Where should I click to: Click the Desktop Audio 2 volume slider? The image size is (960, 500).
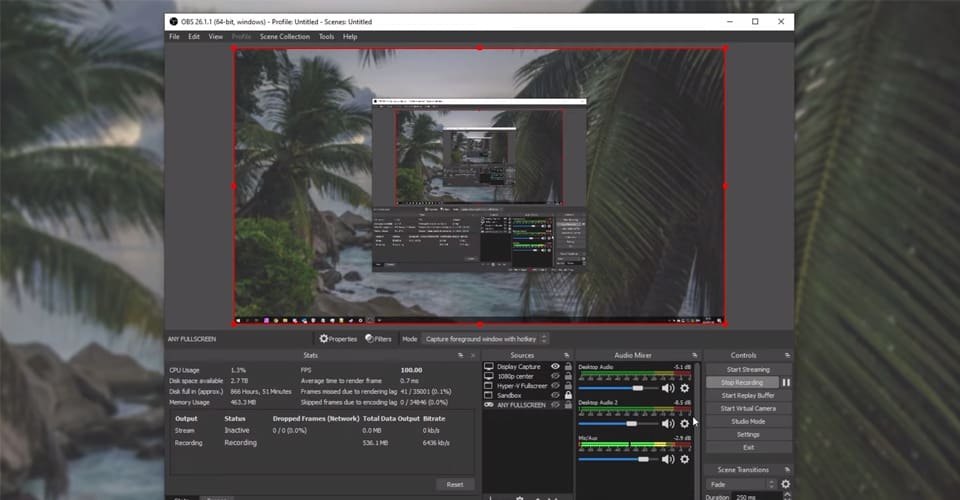click(617, 424)
